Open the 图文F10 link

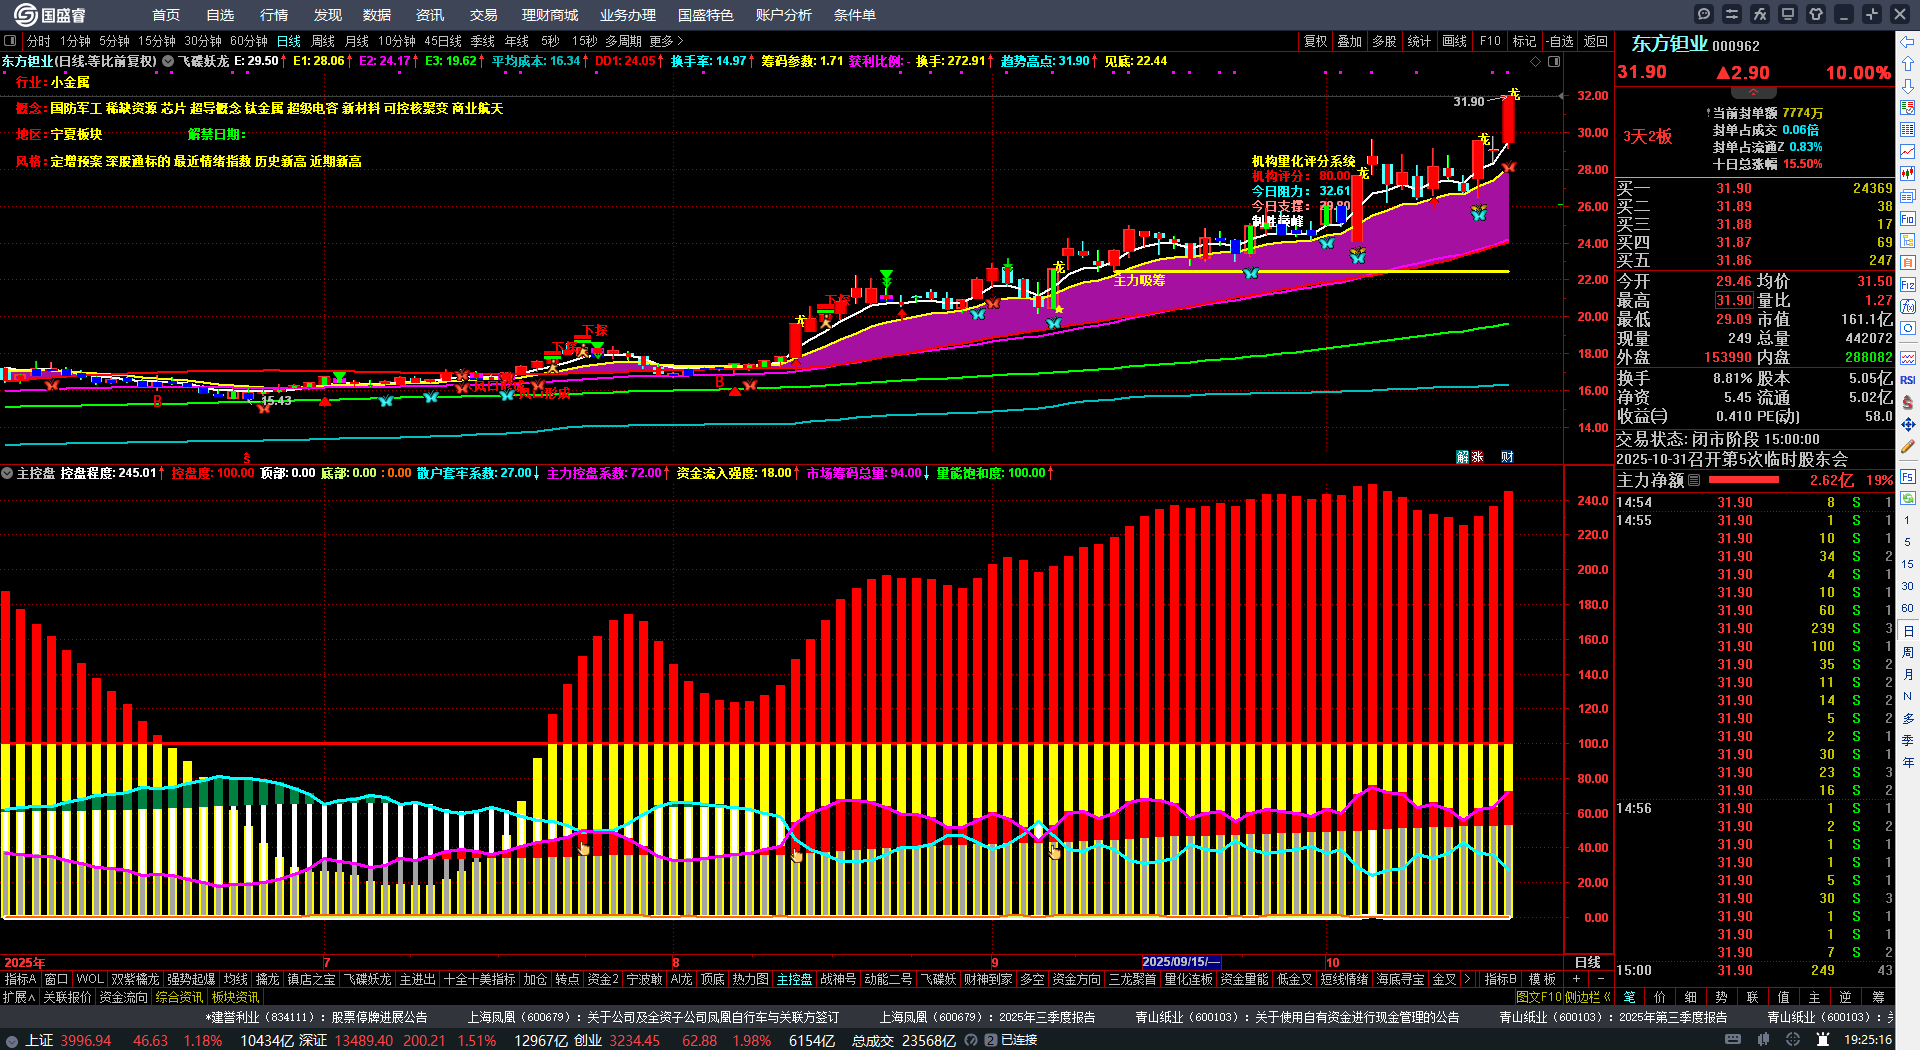pos(1539,997)
